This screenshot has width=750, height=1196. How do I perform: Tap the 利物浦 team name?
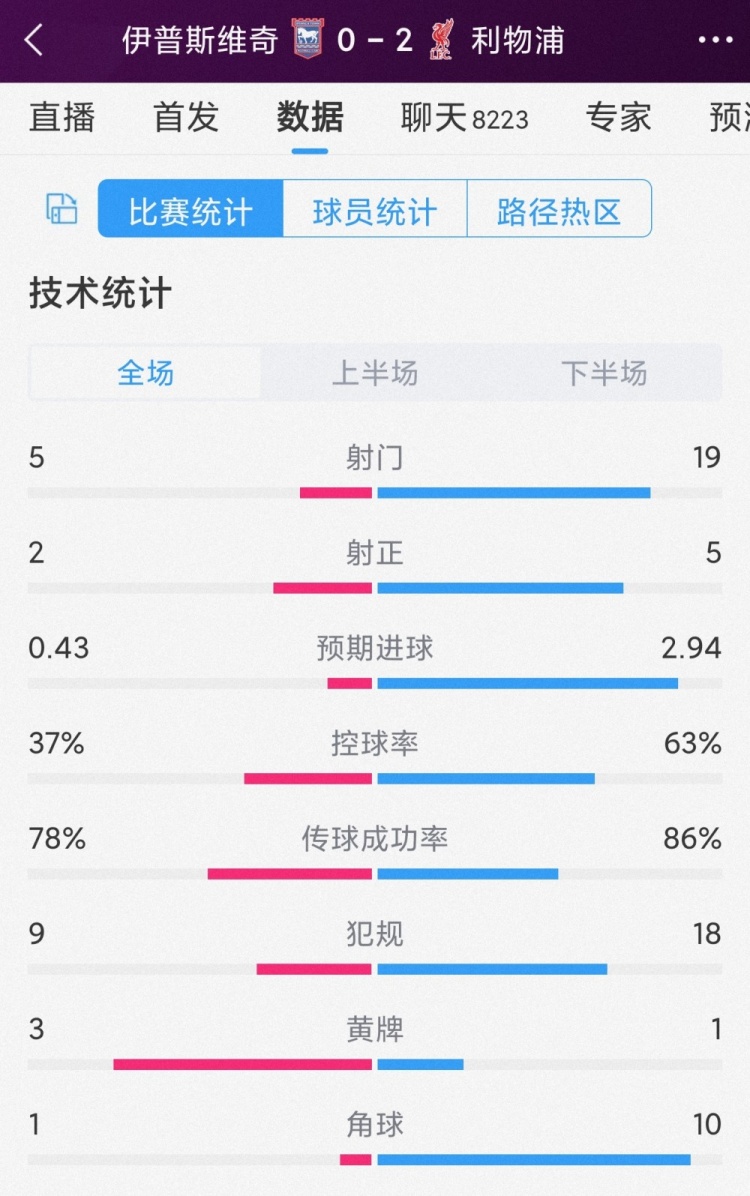coord(518,40)
